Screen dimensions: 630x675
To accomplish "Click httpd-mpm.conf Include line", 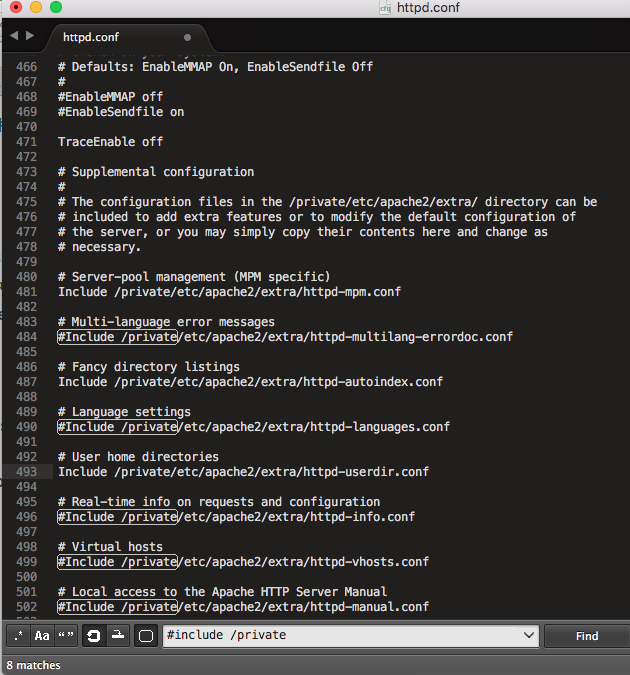I will pos(230,292).
